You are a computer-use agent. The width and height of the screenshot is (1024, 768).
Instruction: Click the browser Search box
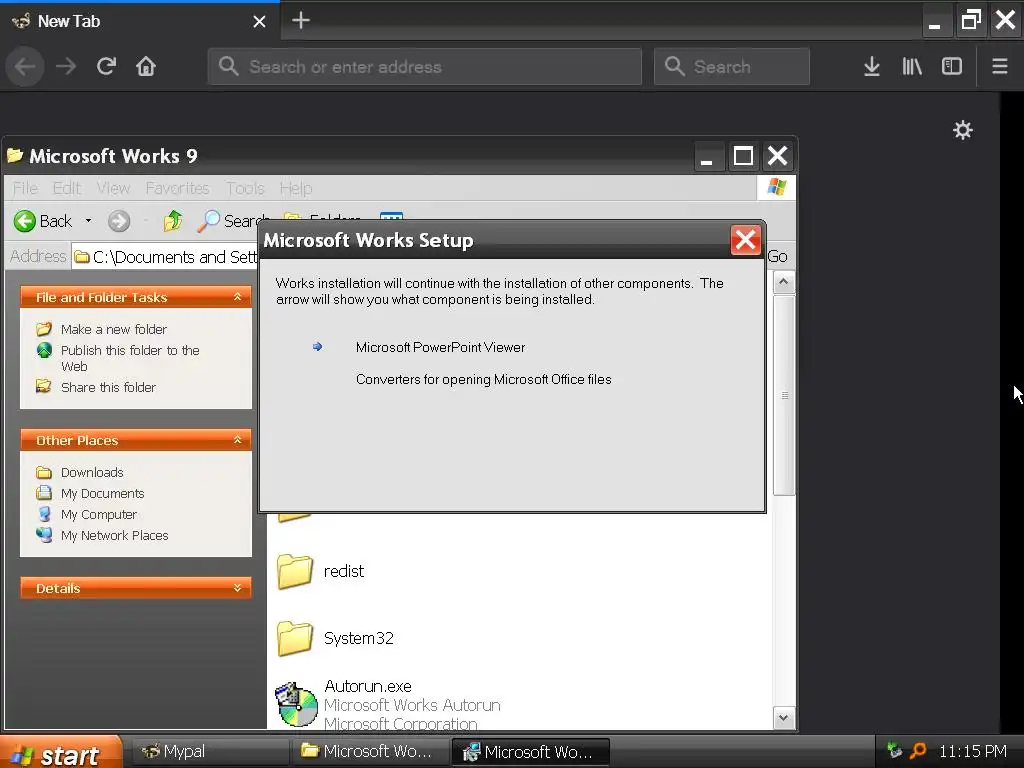point(731,67)
